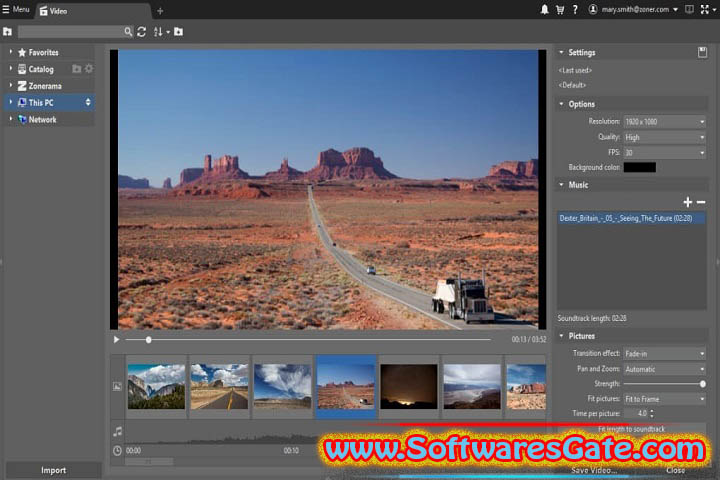The height and width of the screenshot is (480, 720).
Task: Click the pictures track icon
Action: pos(118,387)
